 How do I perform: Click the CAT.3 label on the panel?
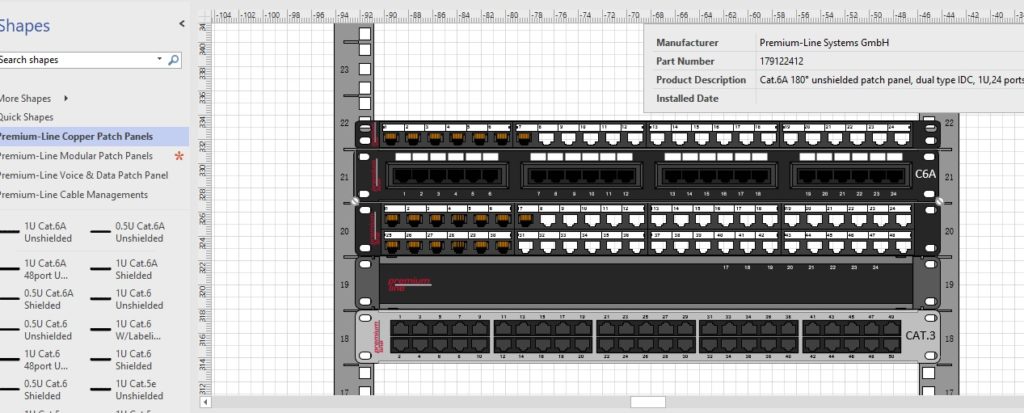click(920, 336)
